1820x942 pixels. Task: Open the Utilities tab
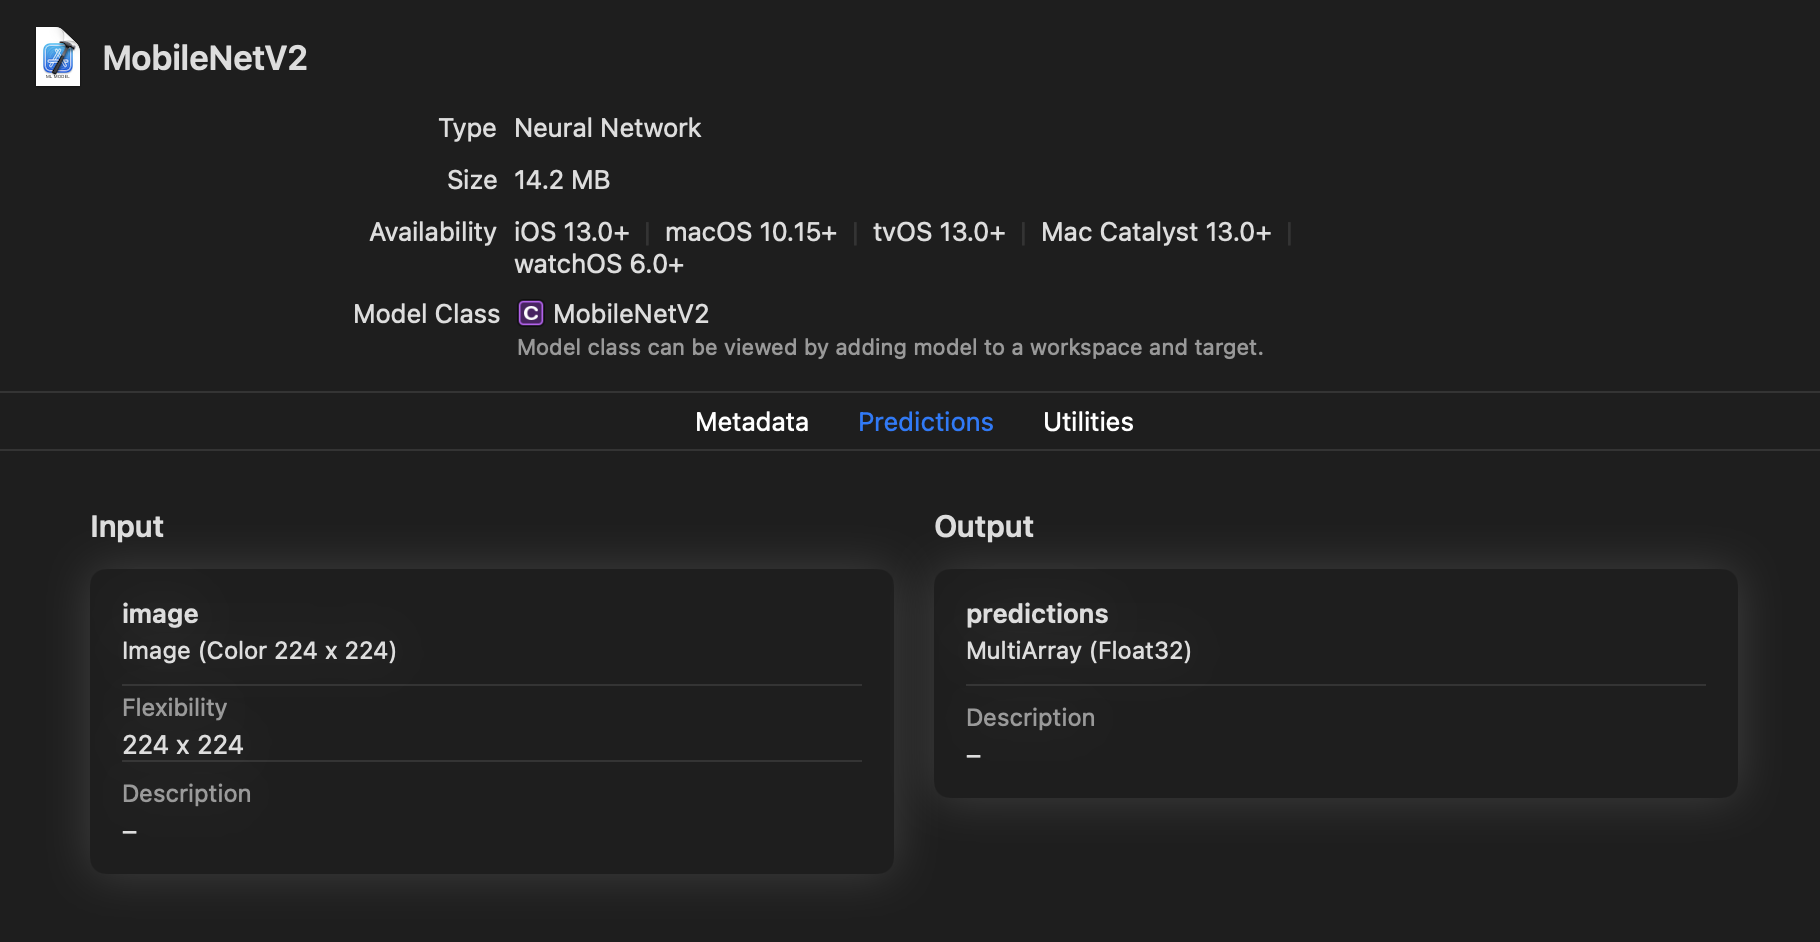[x=1088, y=422]
